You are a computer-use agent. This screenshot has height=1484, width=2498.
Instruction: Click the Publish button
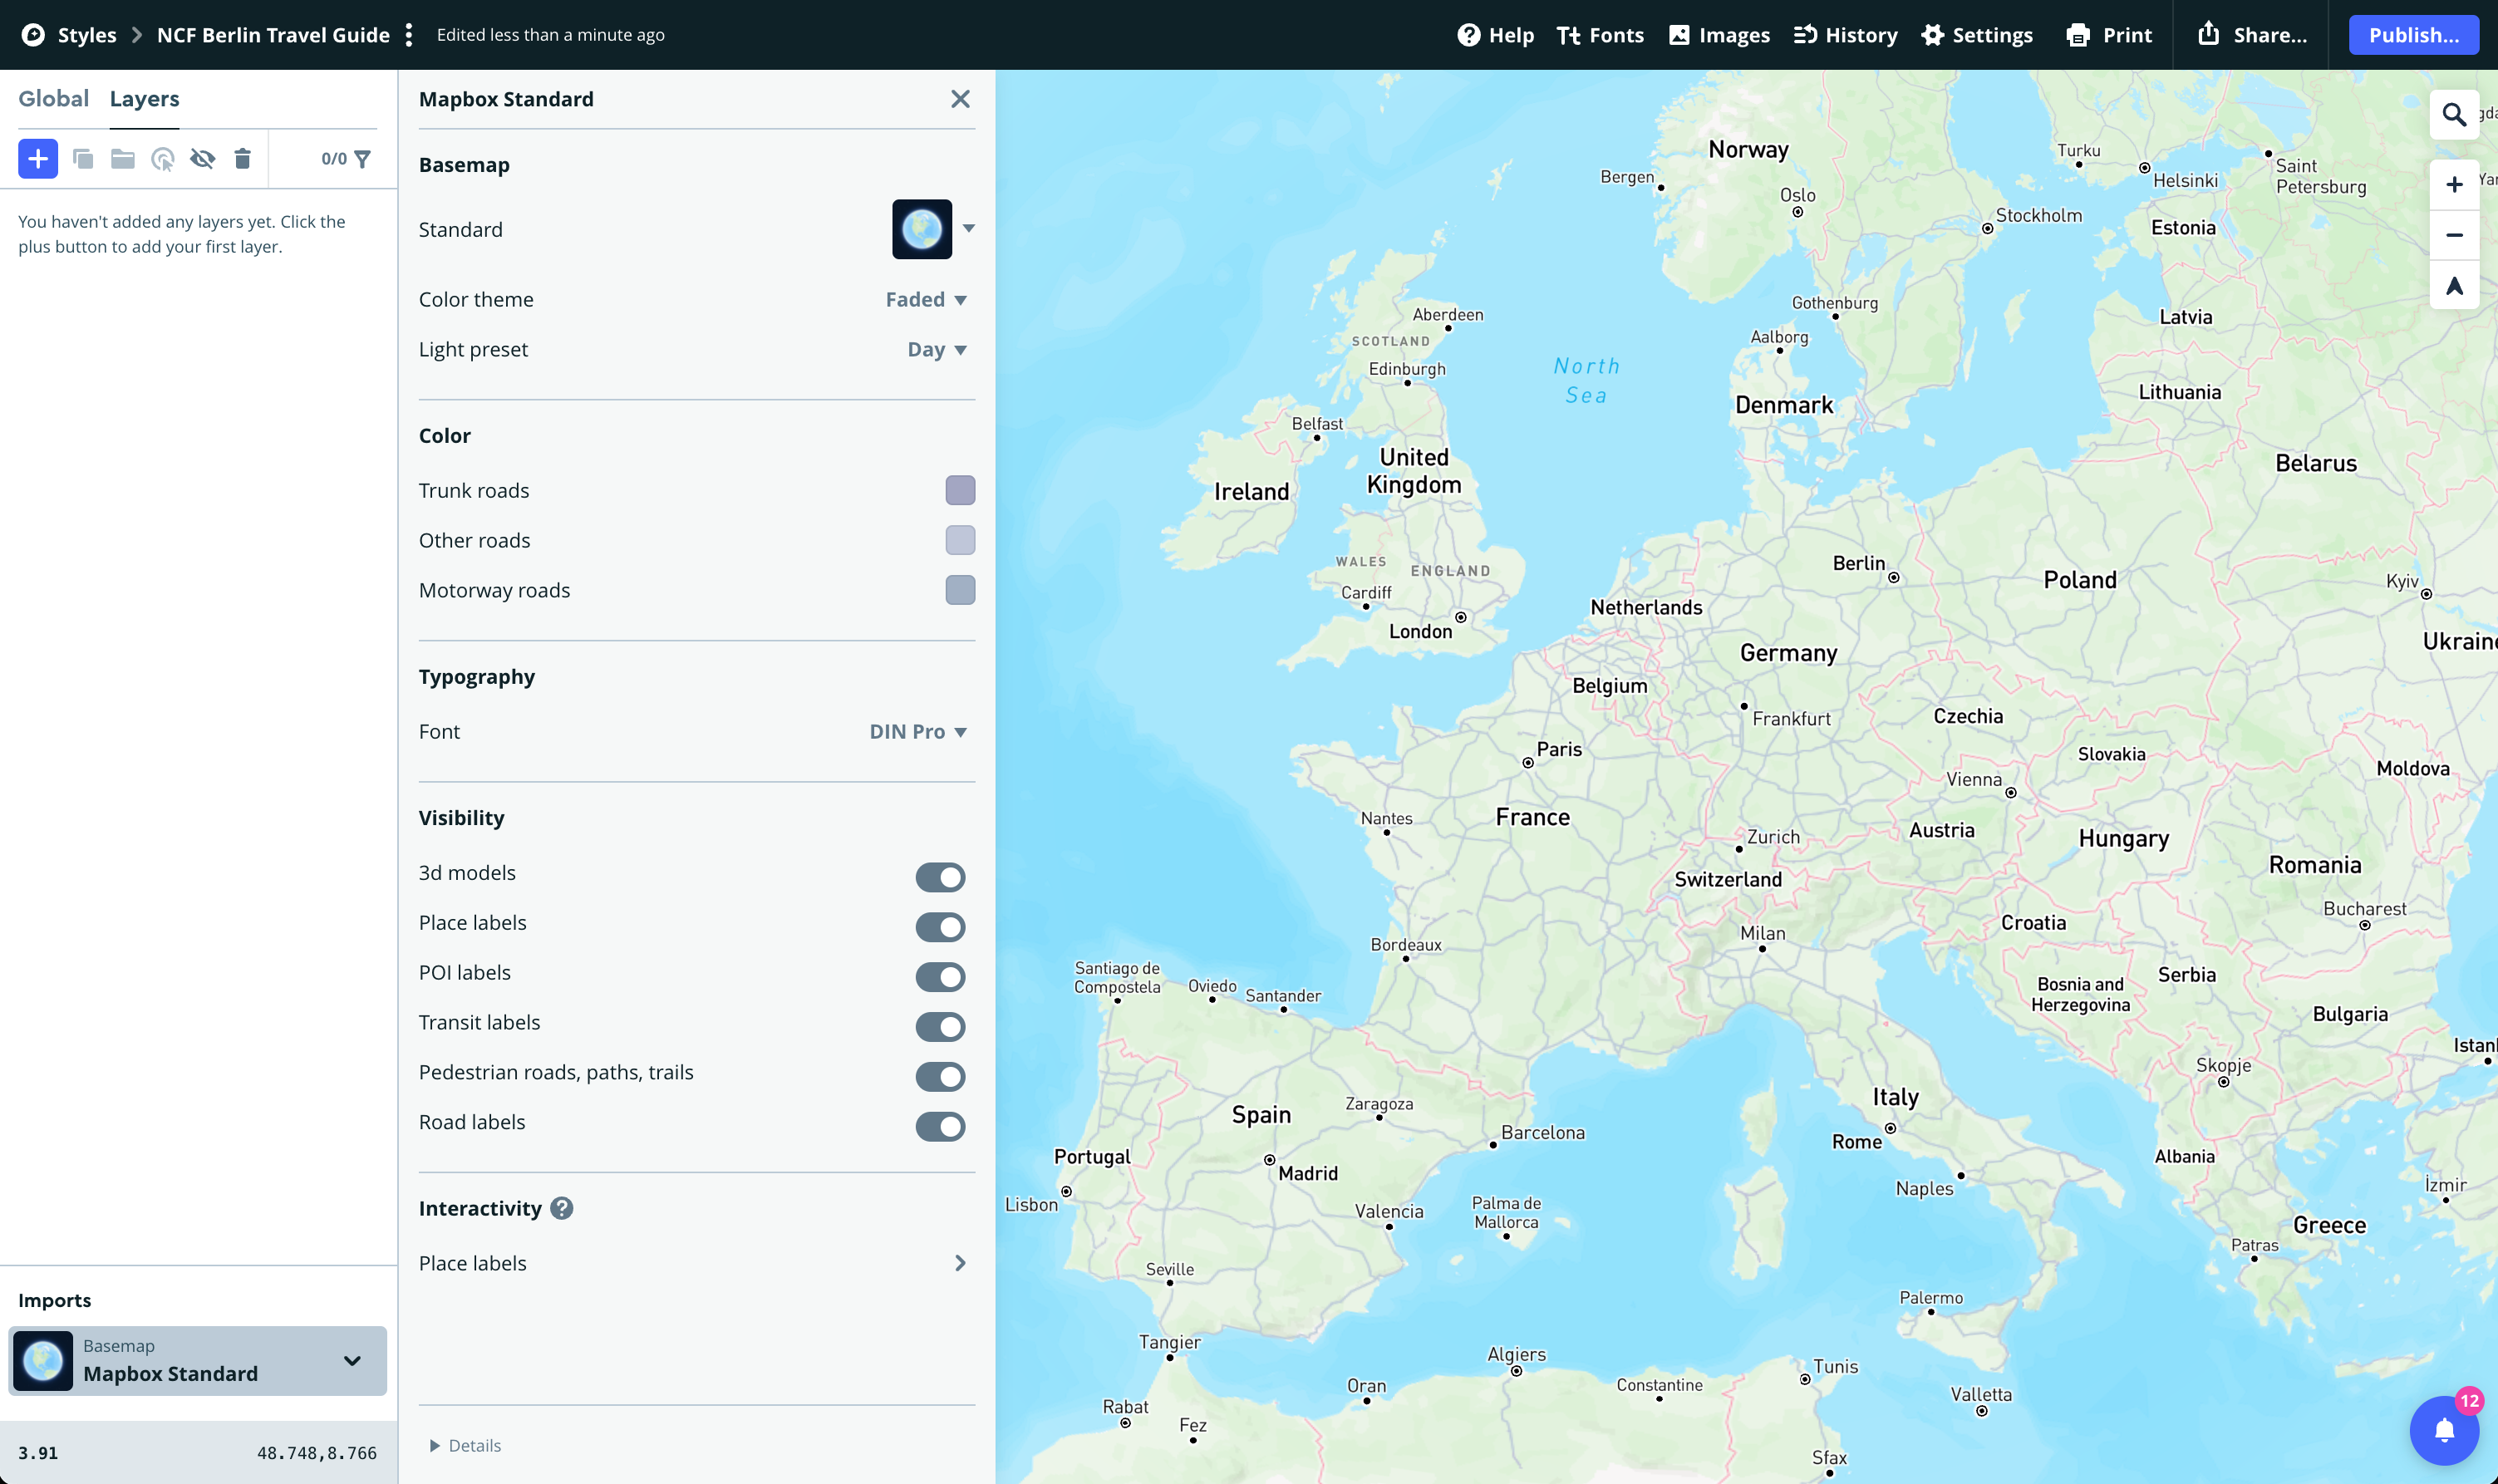coord(2413,35)
